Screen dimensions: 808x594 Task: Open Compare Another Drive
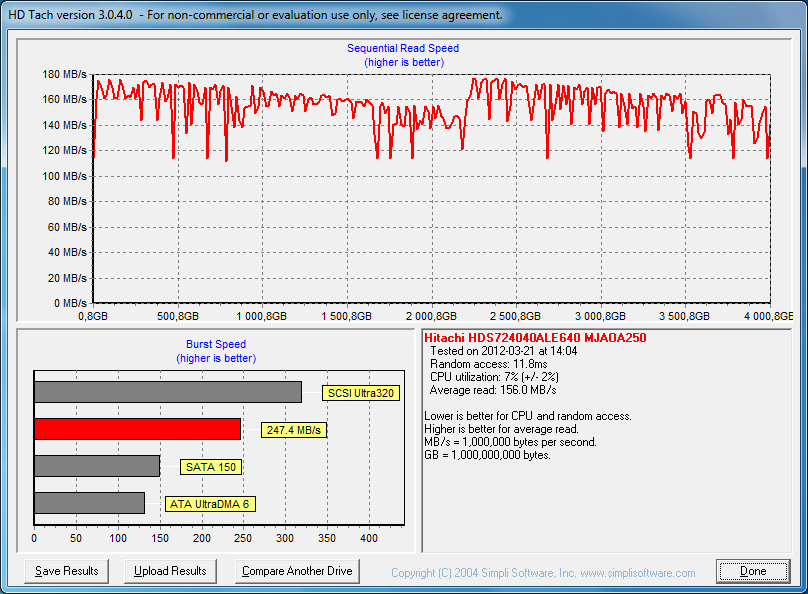click(297, 571)
